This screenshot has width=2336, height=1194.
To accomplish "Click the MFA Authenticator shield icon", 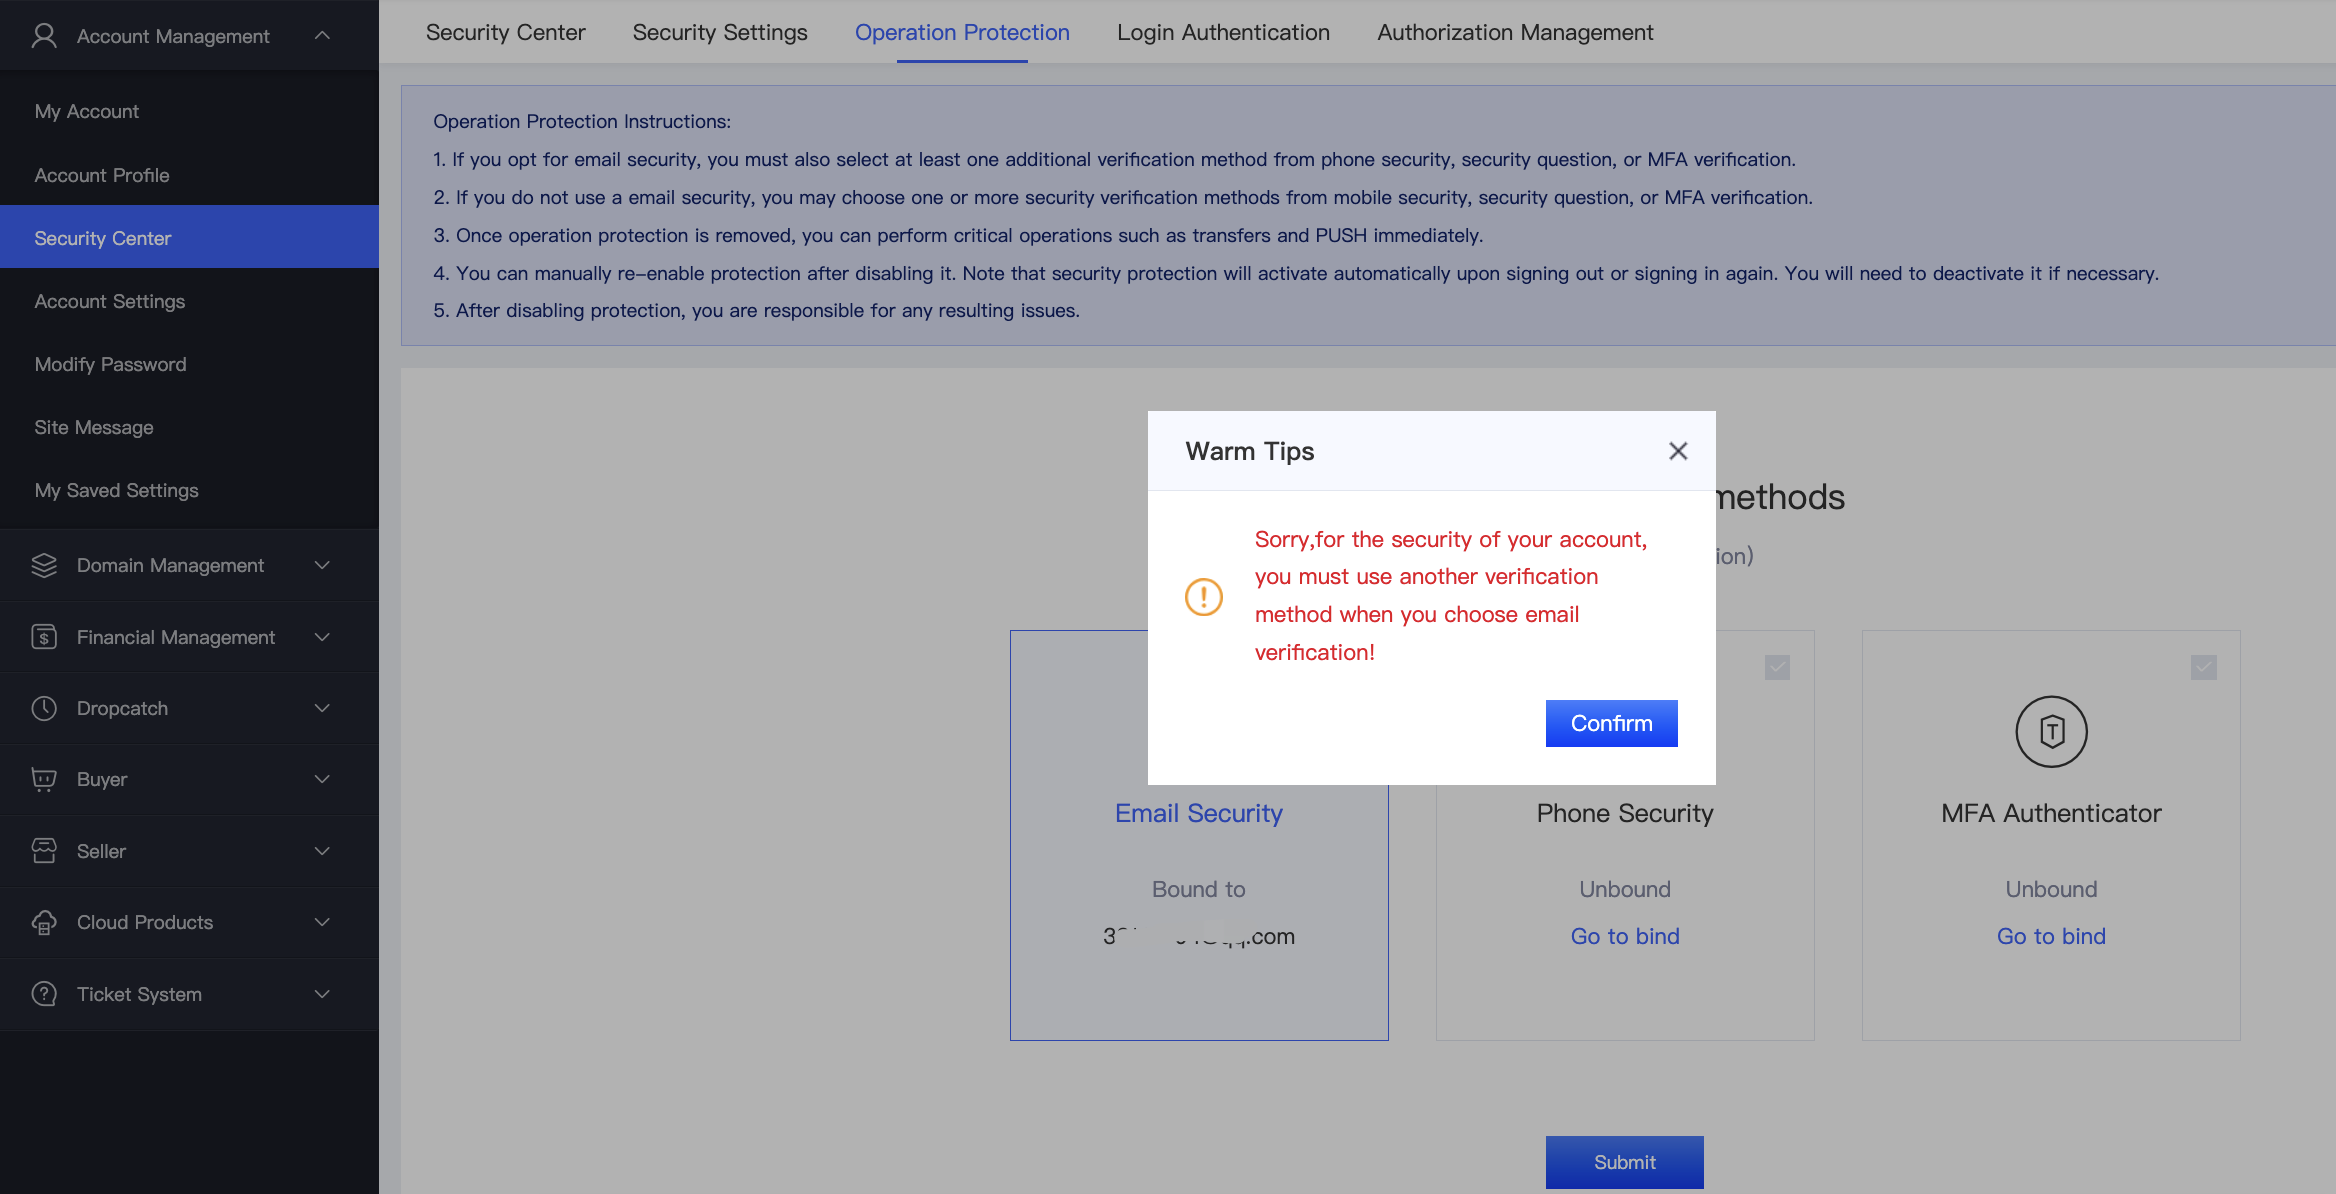I will pos(2051,732).
